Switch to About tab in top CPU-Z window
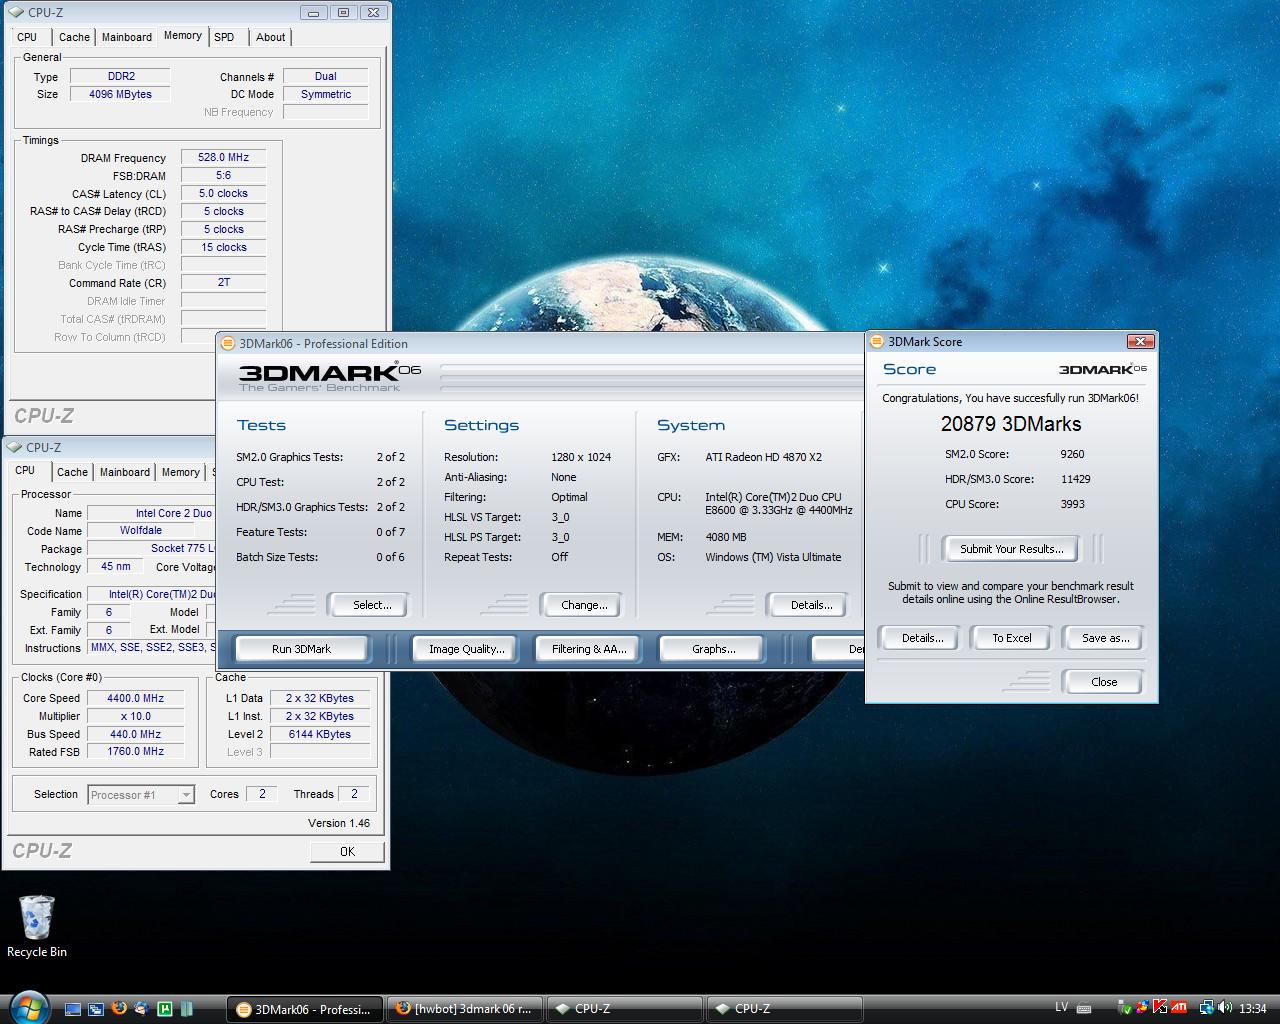Screen dimensions: 1280x1024 pos(271,37)
